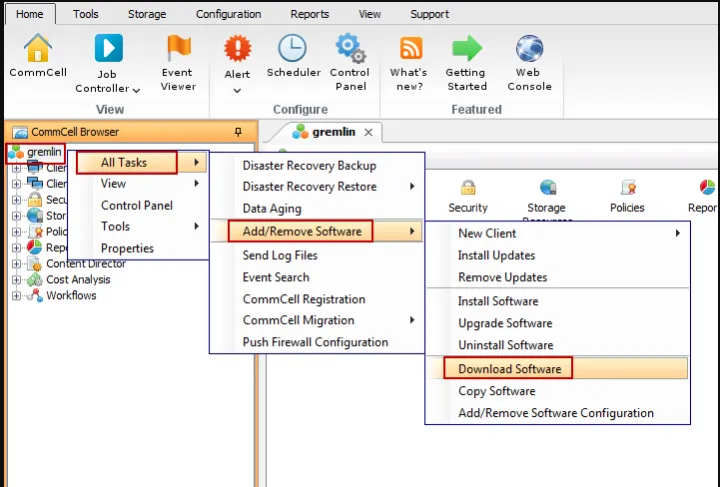Click the CommCell Browser header icon

coord(20,132)
